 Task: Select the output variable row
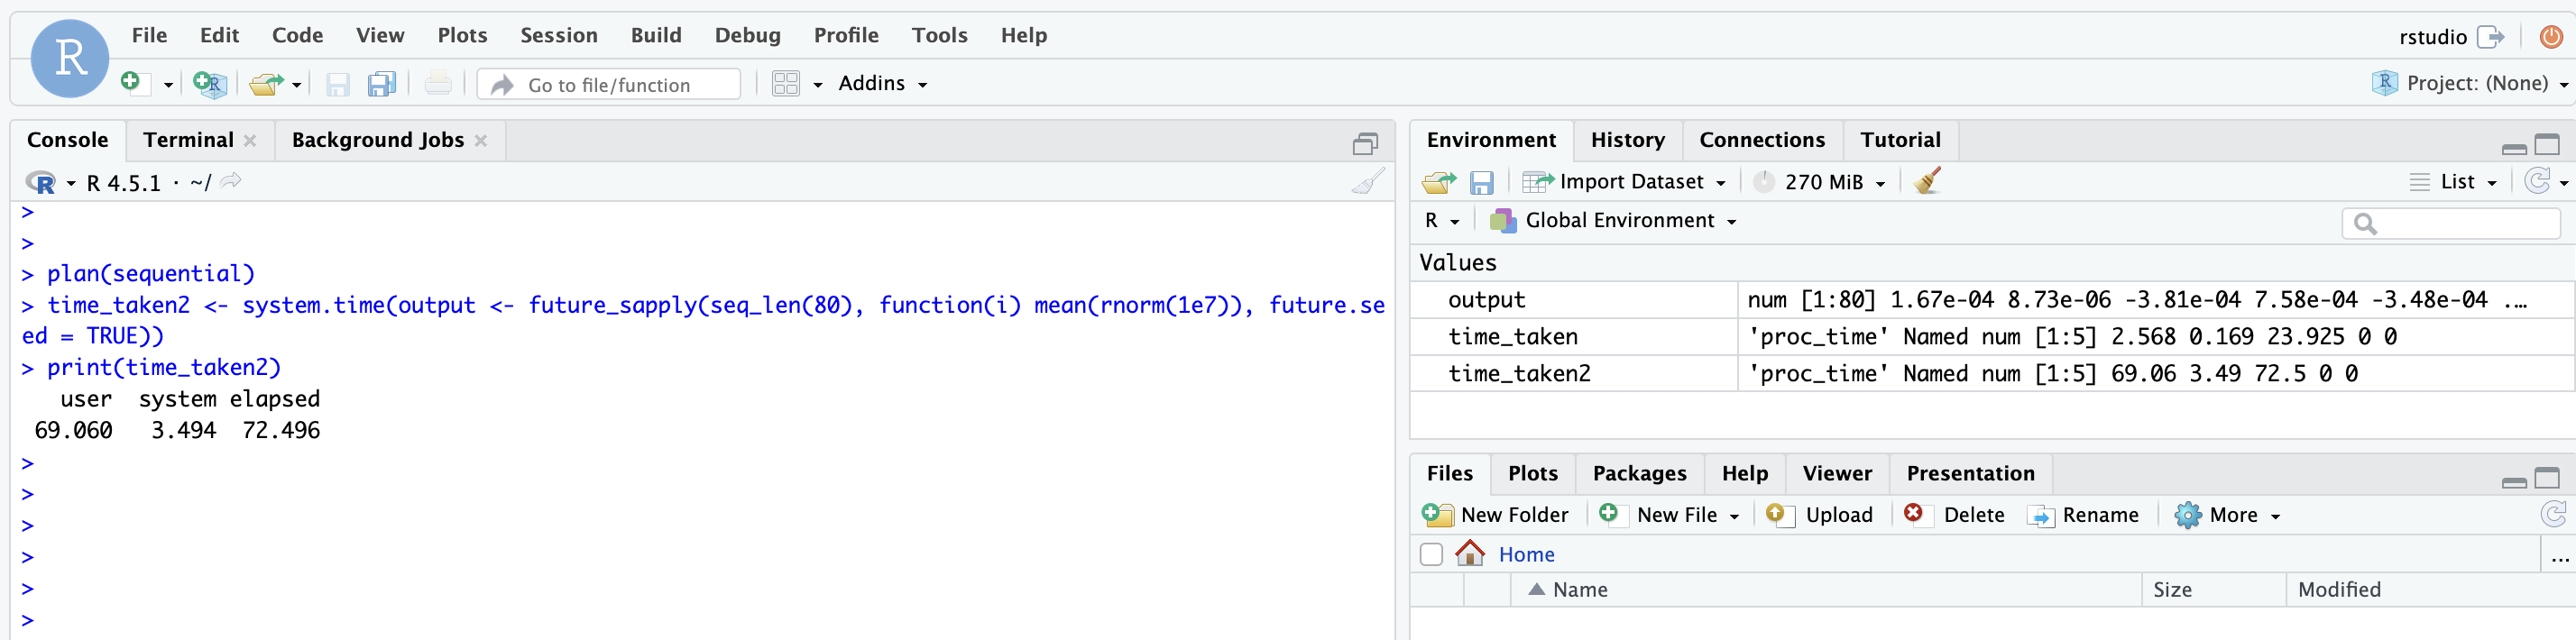pos(1991,300)
